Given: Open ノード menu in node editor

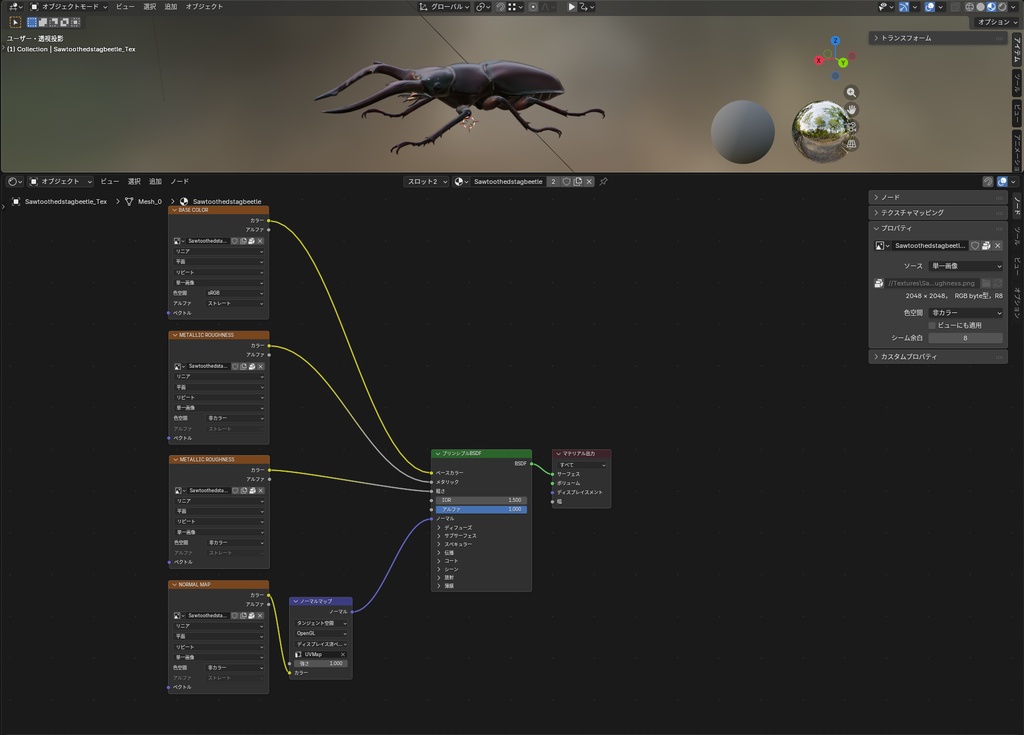Looking at the screenshot, I should [180, 182].
